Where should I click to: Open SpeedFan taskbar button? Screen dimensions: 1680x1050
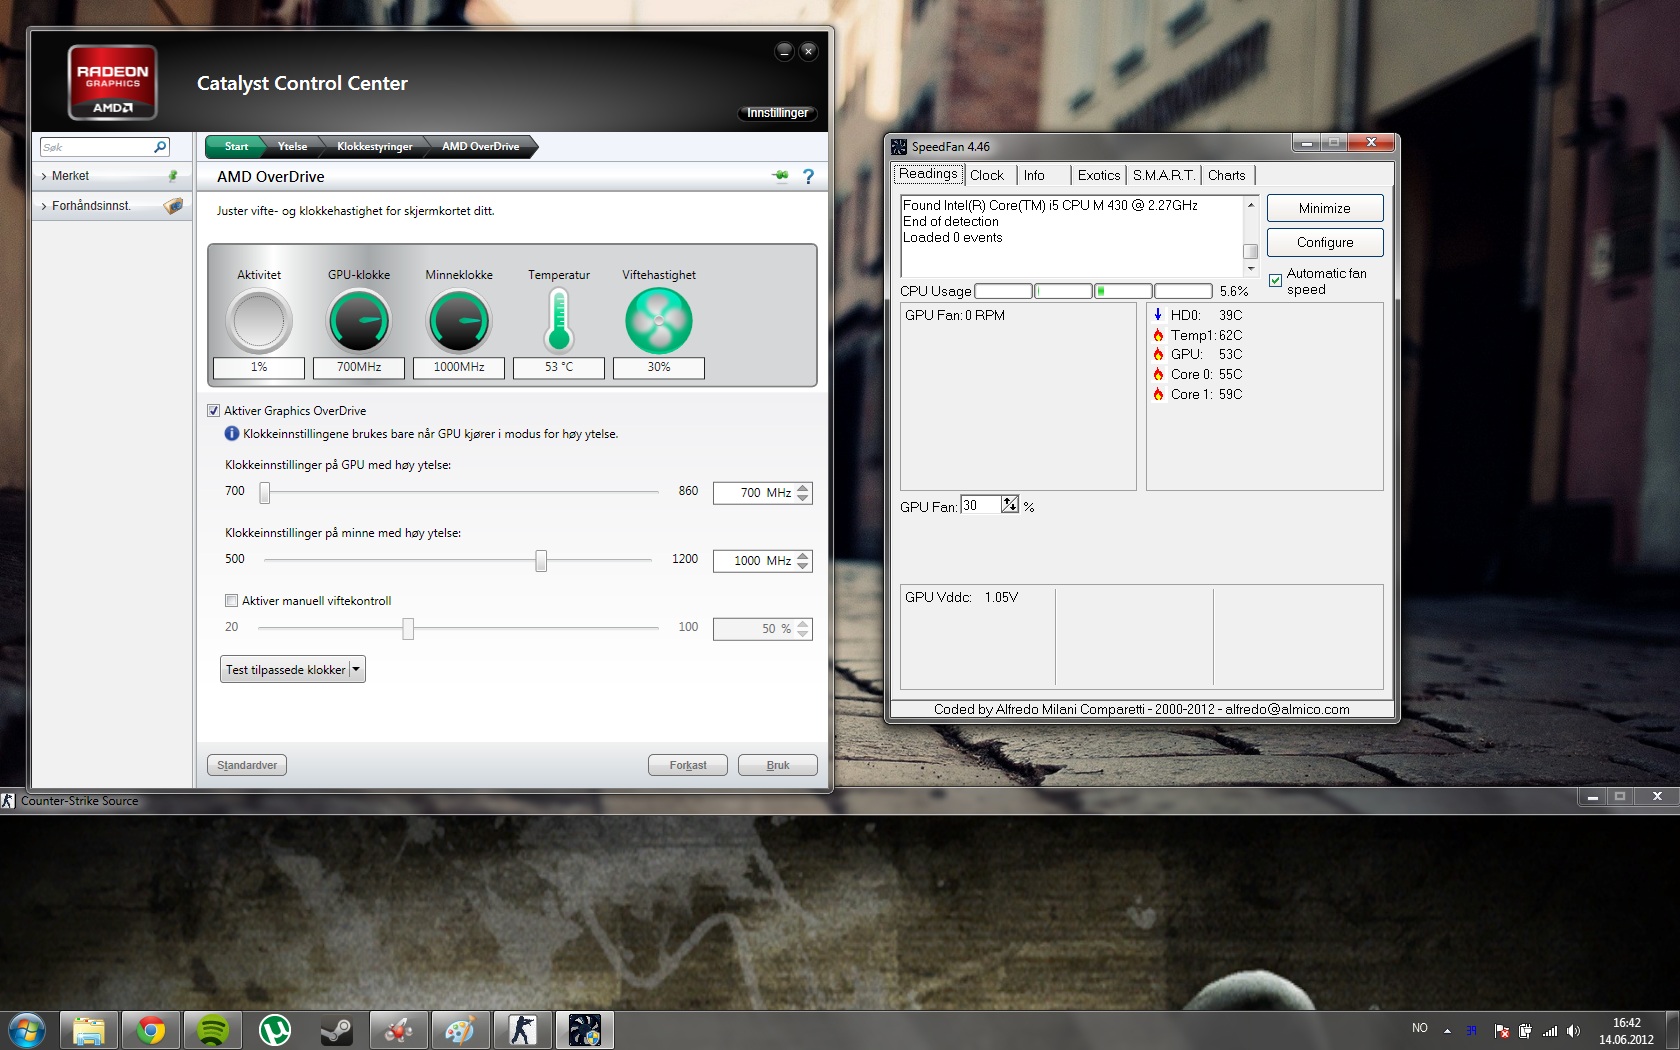pyautogui.click(x=585, y=1030)
